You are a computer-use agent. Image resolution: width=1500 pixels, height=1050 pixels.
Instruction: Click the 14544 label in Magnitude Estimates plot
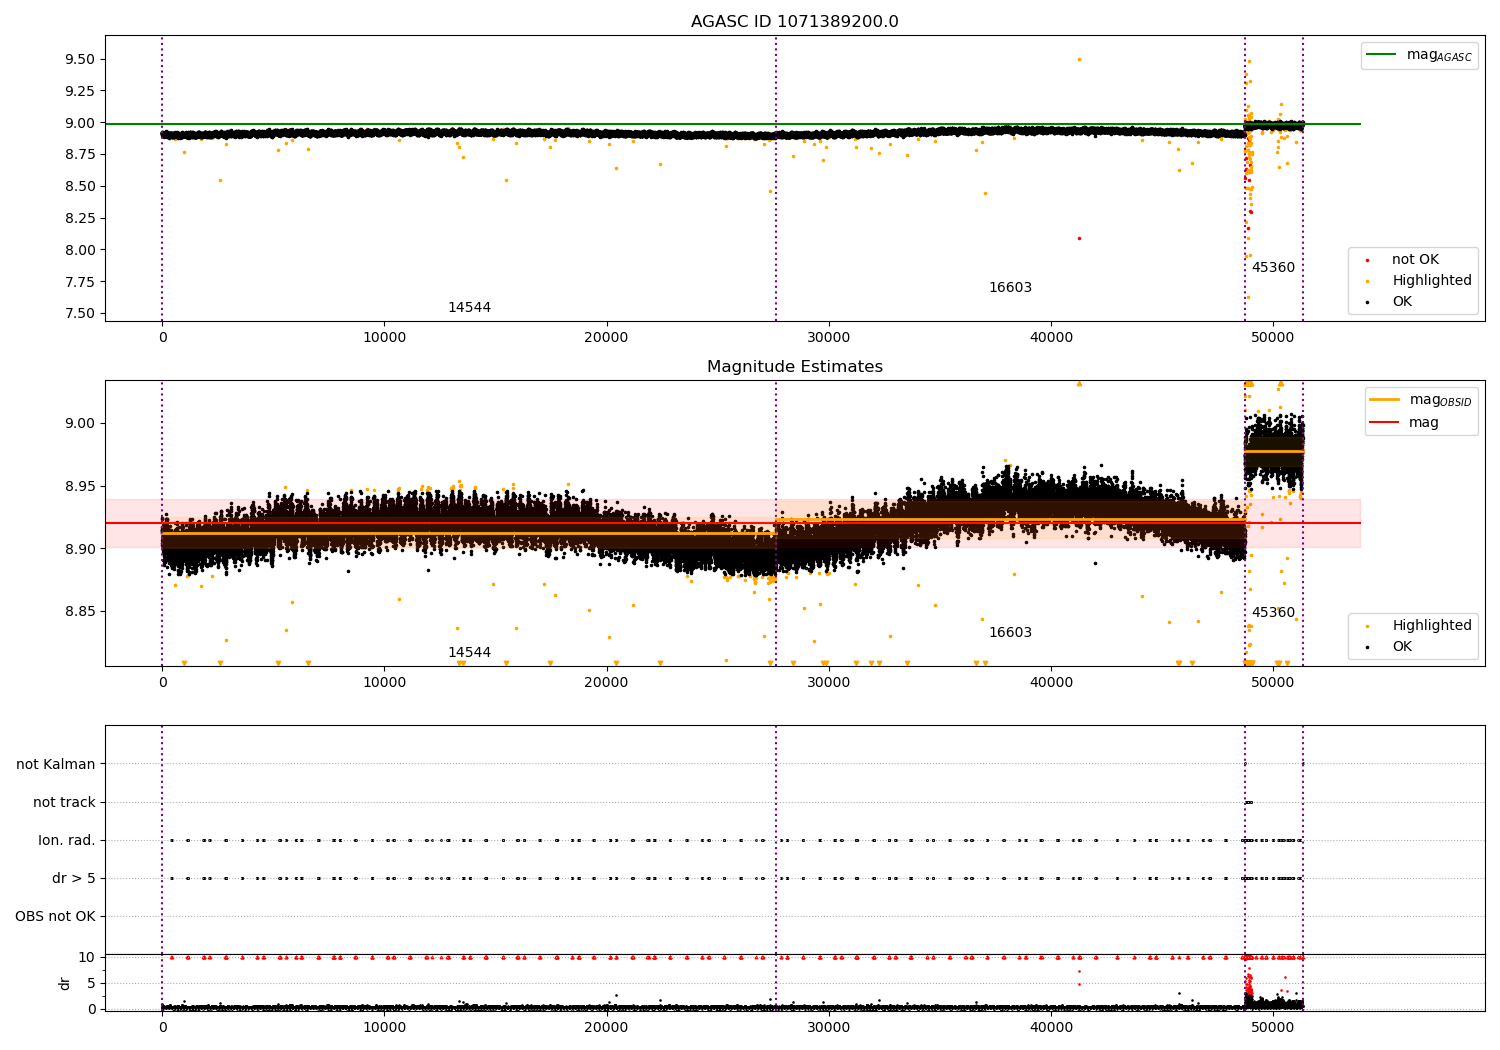pyautogui.click(x=469, y=653)
